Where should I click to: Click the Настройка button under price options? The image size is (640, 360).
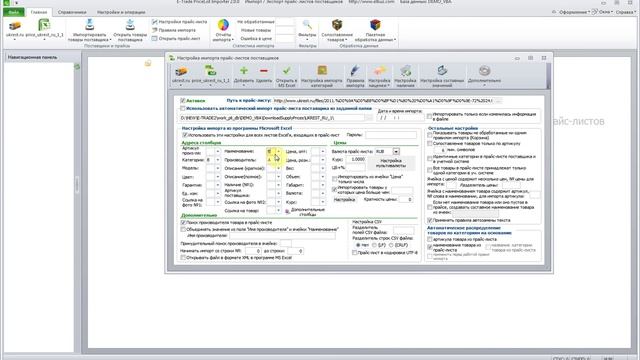pyautogui.click(x=344, y=200)
